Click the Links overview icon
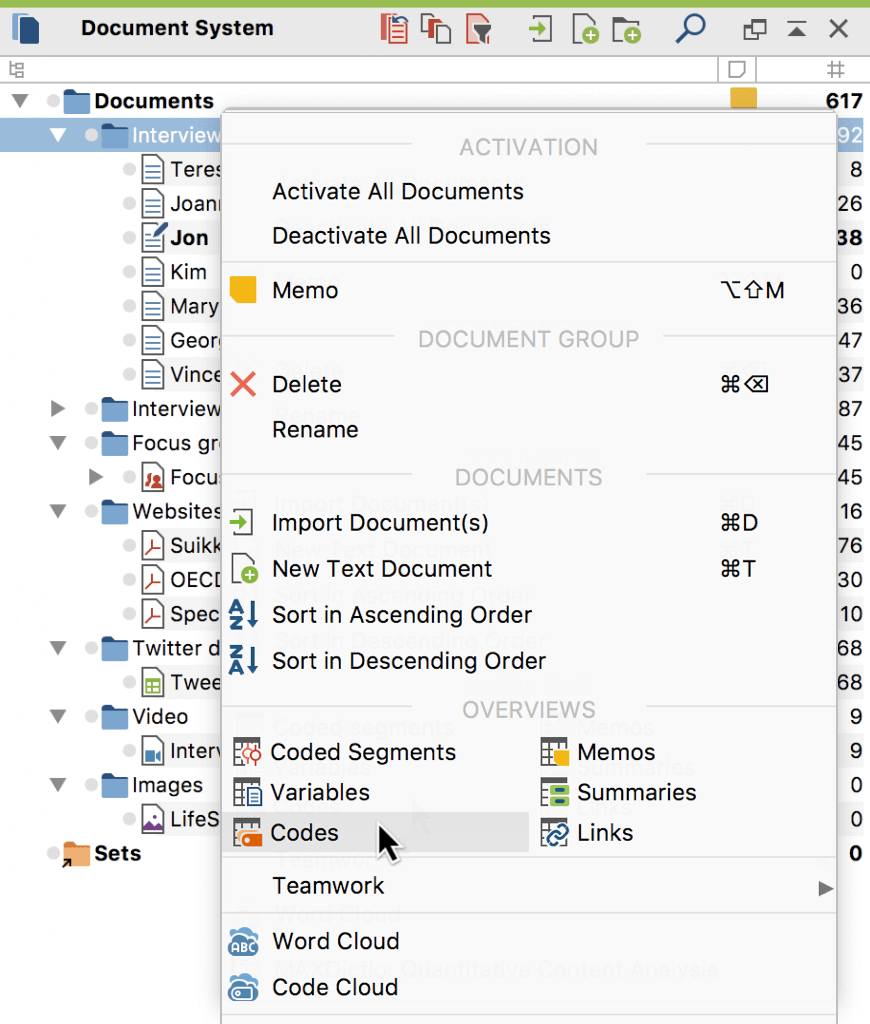 [555, 833]
